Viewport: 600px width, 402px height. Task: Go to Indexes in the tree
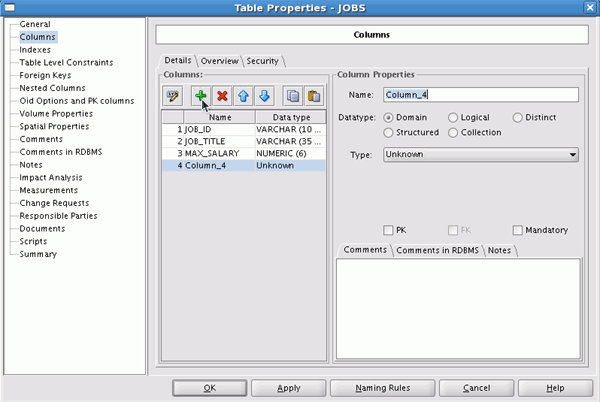(x=35, y=50)
